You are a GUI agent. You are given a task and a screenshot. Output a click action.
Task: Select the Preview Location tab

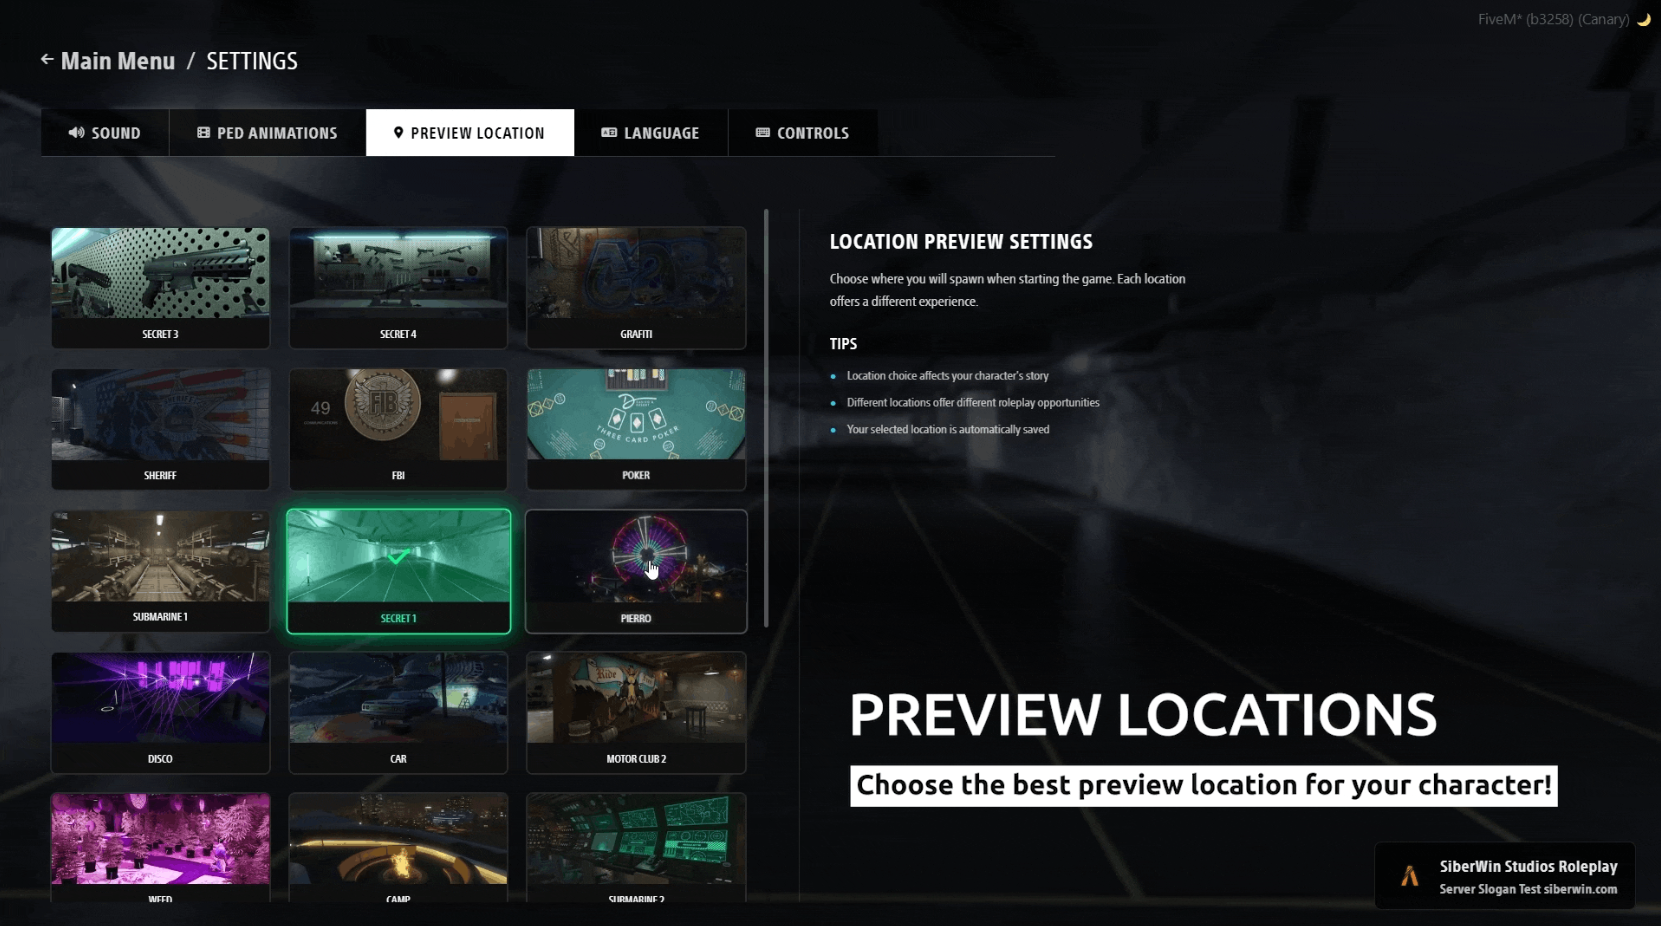[x=470, y=133]
